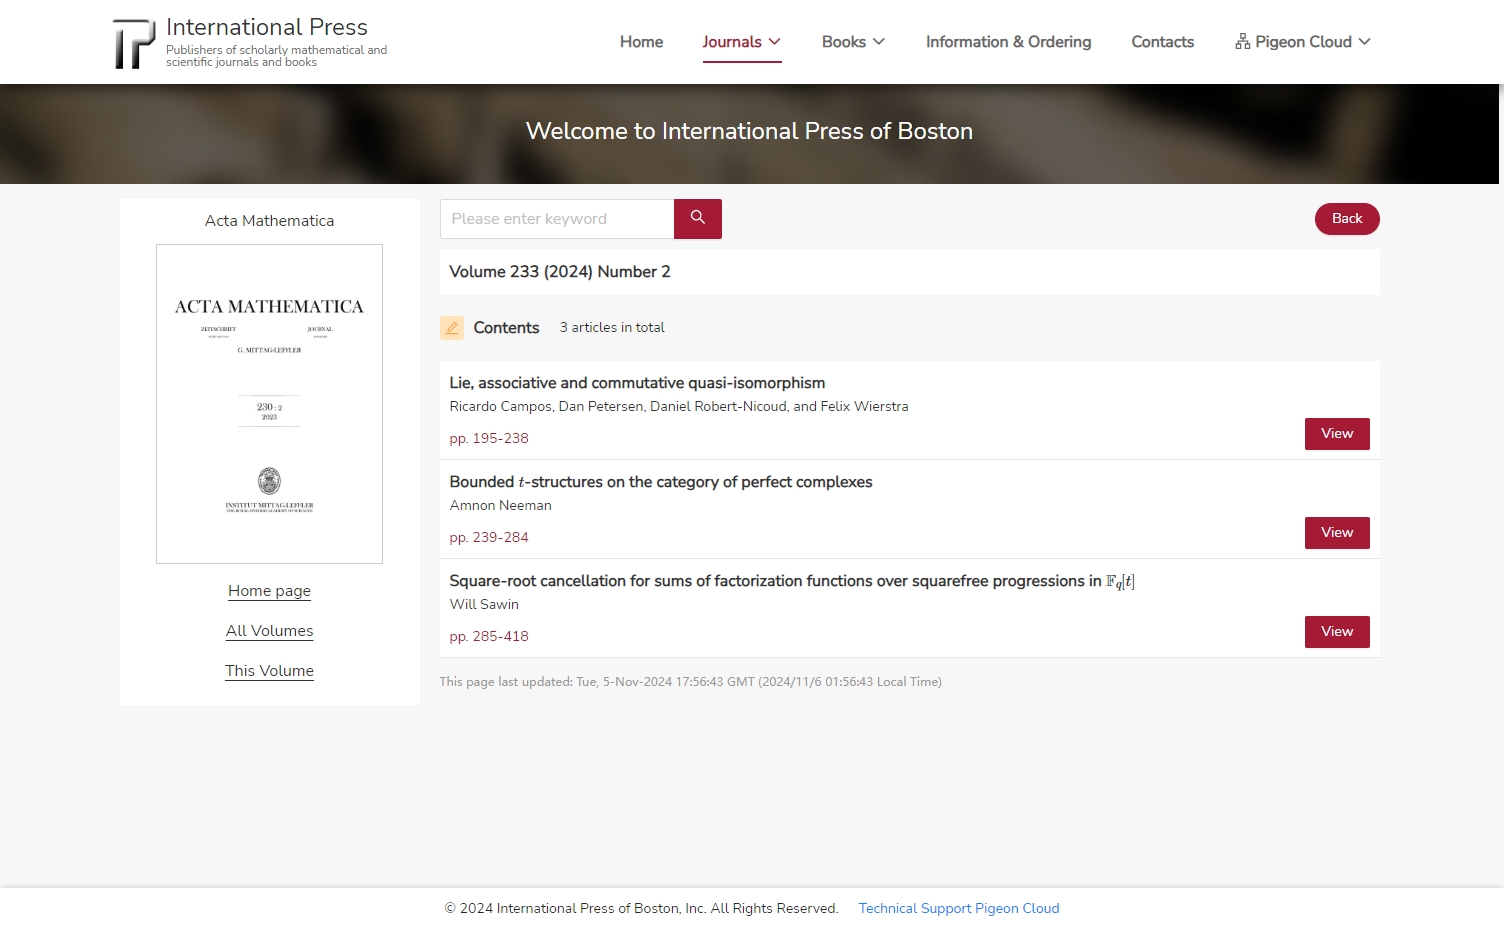Viewport: 1504px width, 930px height.
Task: Click the author name 'Will Sawin'
Action: [x=484, y=604]
